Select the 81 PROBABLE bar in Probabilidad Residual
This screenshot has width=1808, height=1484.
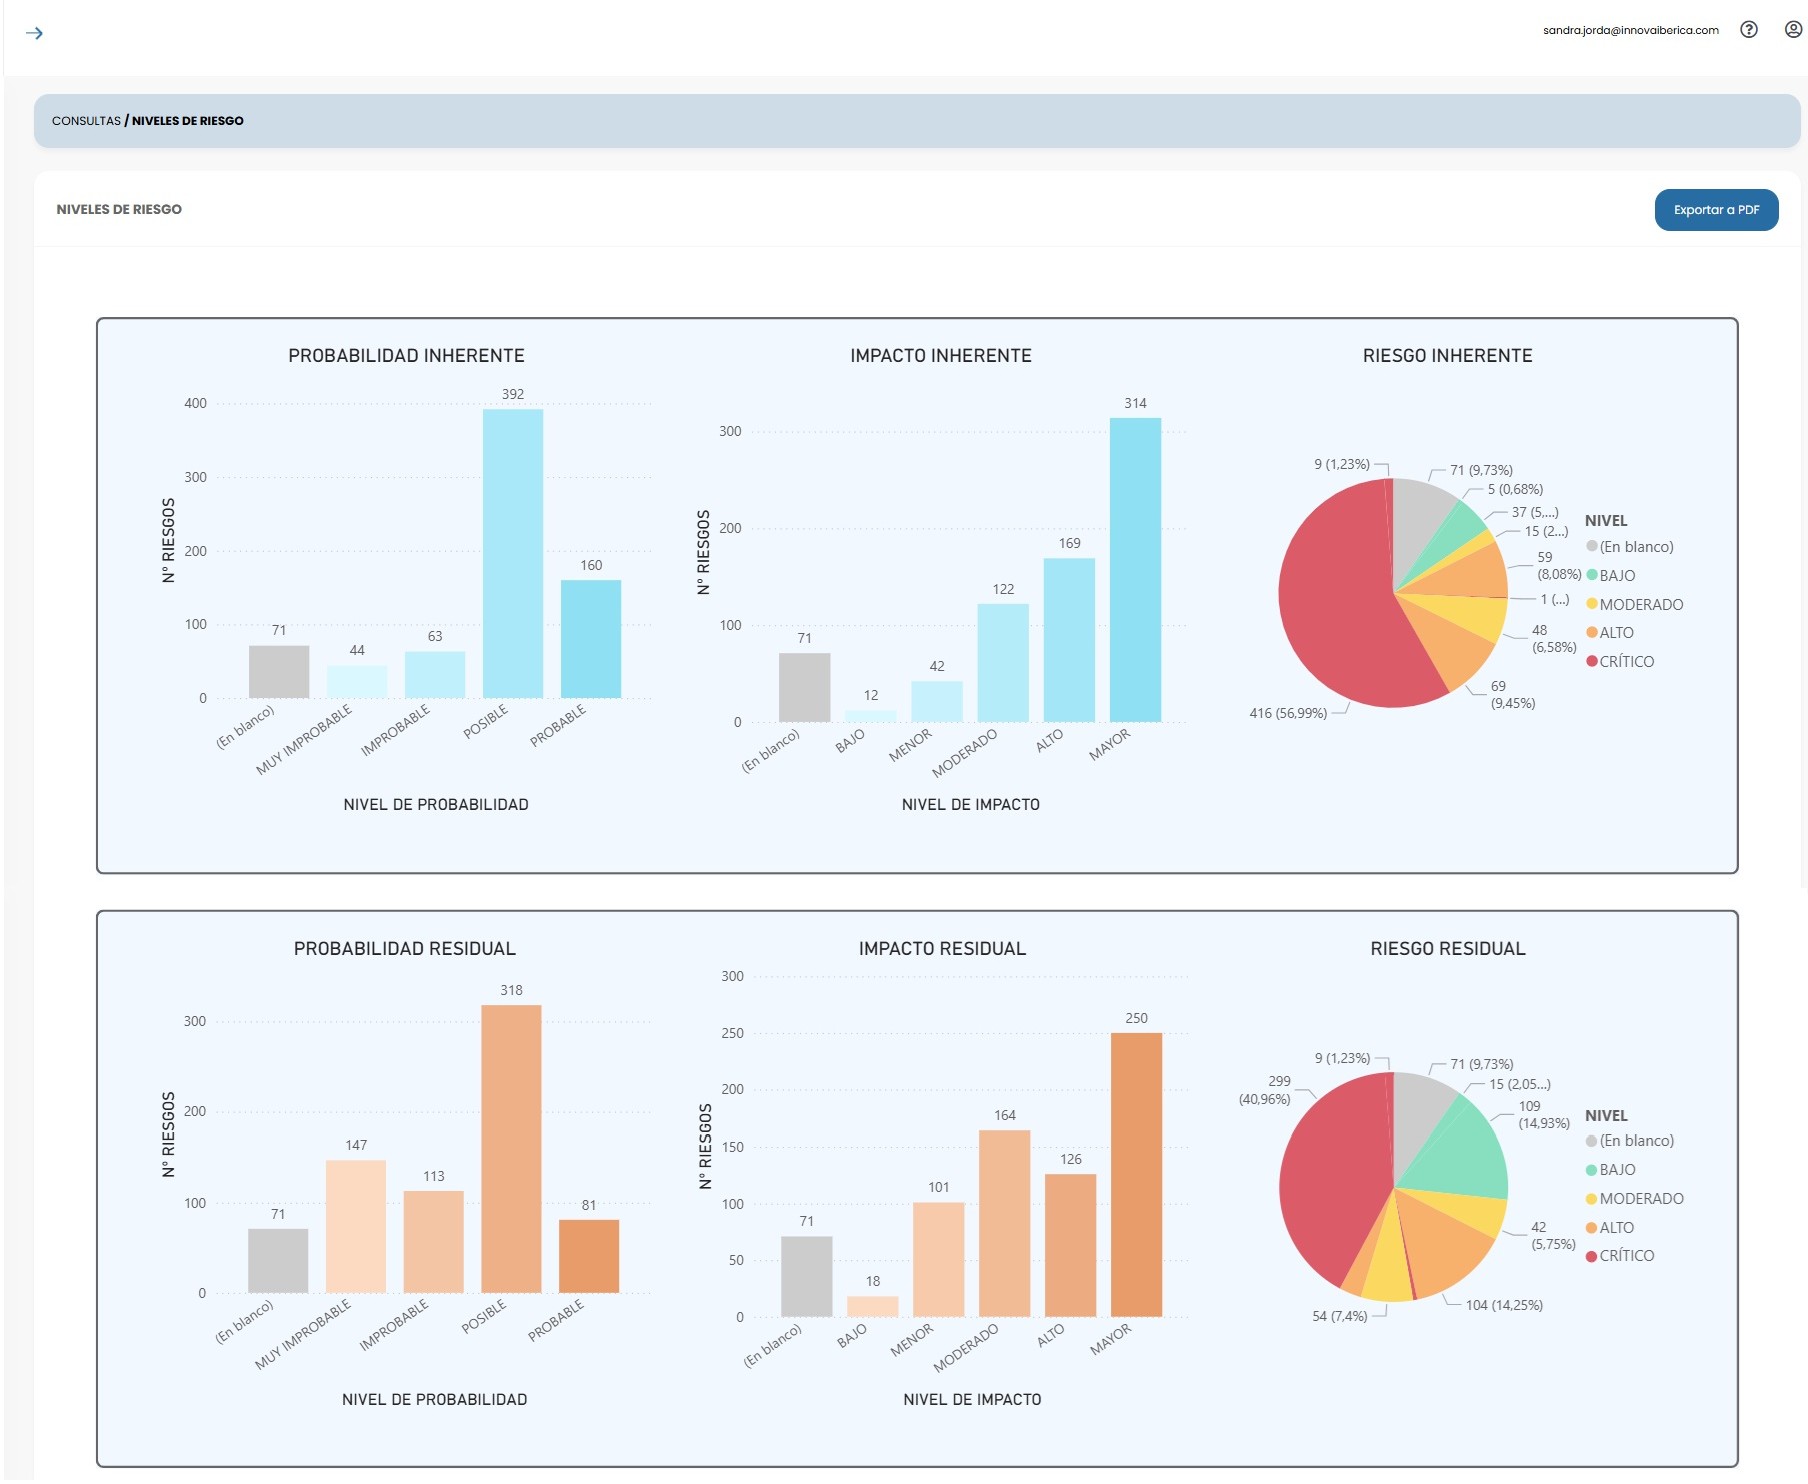tap(589, 1256)
